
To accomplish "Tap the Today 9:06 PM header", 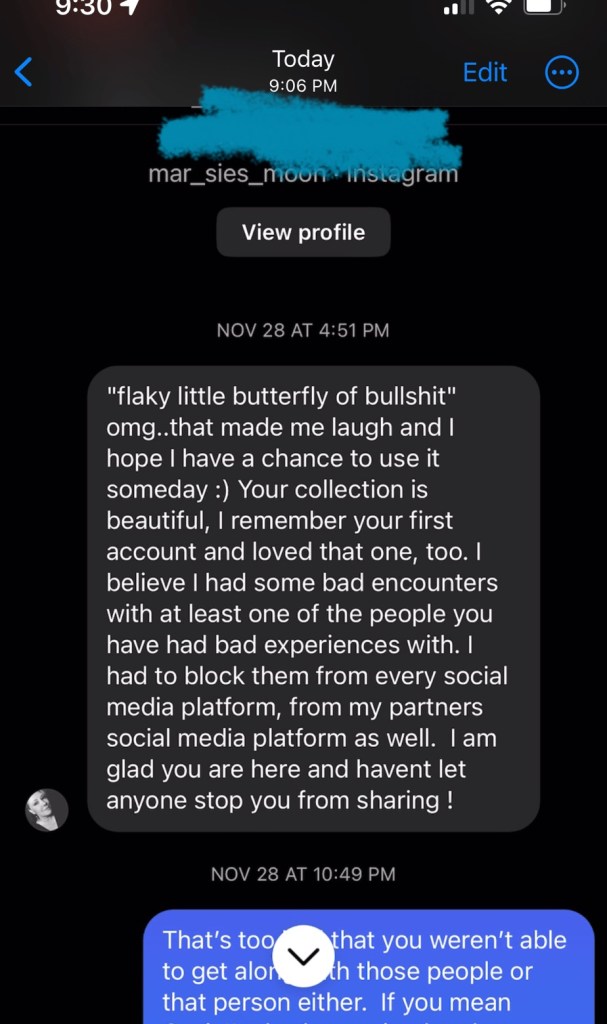I will pyautogui.click(x=303, y=71).
